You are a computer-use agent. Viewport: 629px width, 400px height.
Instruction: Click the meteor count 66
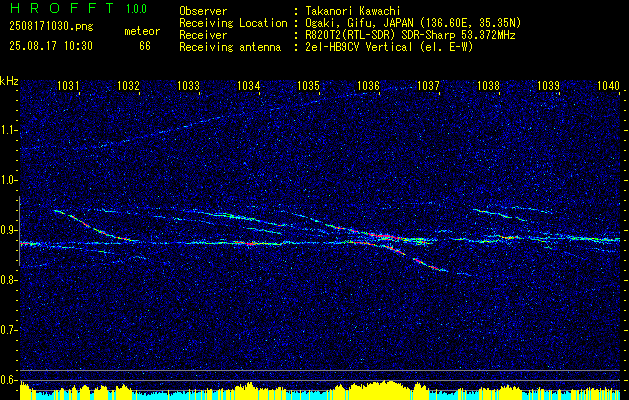tap(145, 46)
